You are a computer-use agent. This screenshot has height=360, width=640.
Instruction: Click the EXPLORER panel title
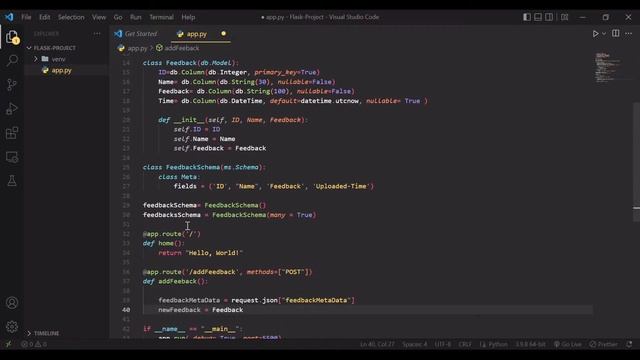point(46,33)
